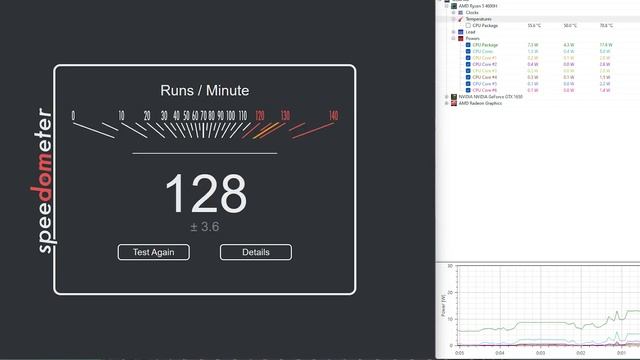Click the 0:03 time axis label
The width and height of the screenshot is (640, 360).
tap(540, 353)
